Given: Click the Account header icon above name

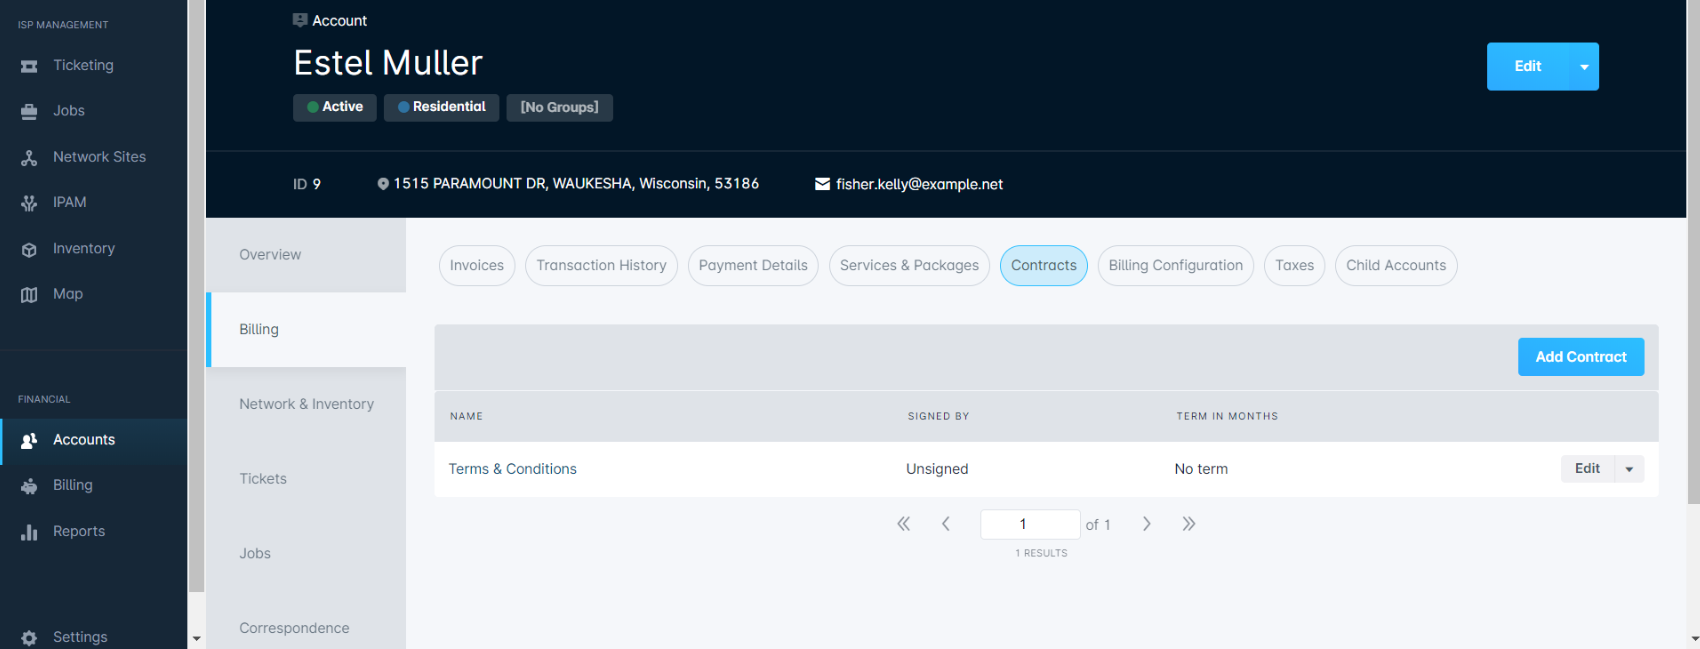Looking at the screenshot, I should point(300,20).
